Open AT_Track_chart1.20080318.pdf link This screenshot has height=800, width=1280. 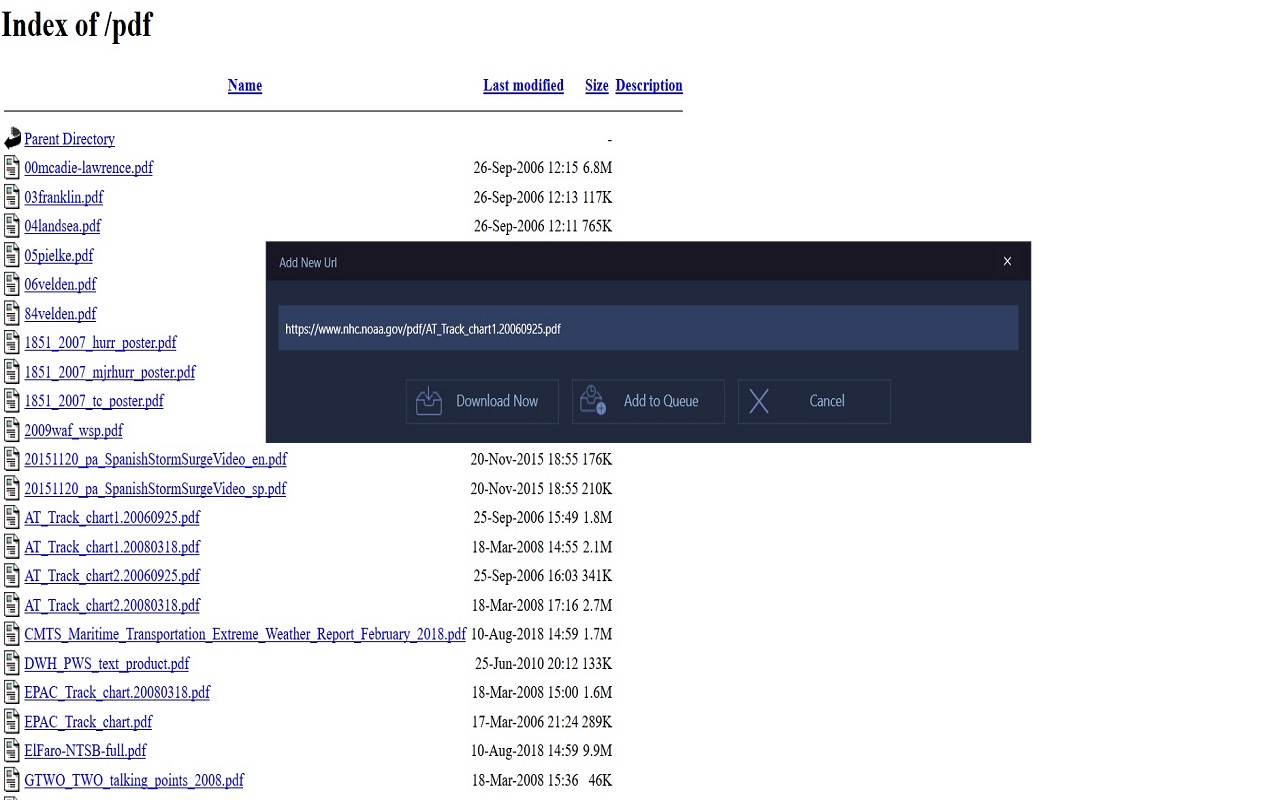pyautogui.click(x=112, y=547)
